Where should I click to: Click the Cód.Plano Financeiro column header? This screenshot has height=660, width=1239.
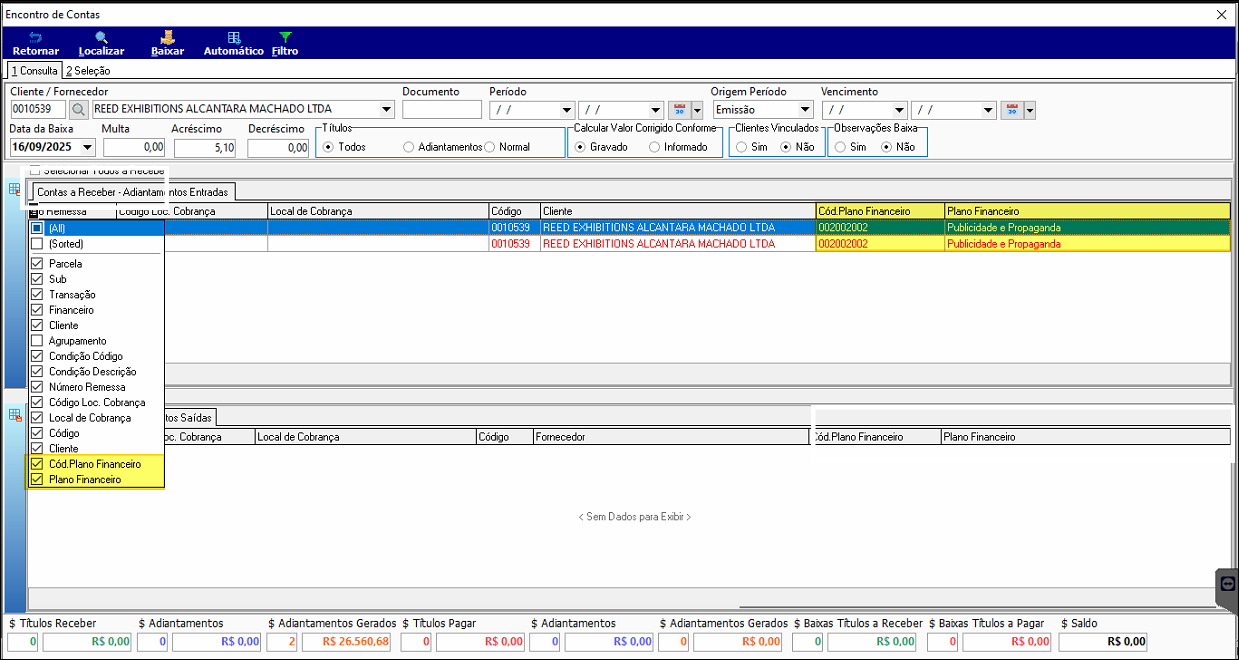pos(879,211)
